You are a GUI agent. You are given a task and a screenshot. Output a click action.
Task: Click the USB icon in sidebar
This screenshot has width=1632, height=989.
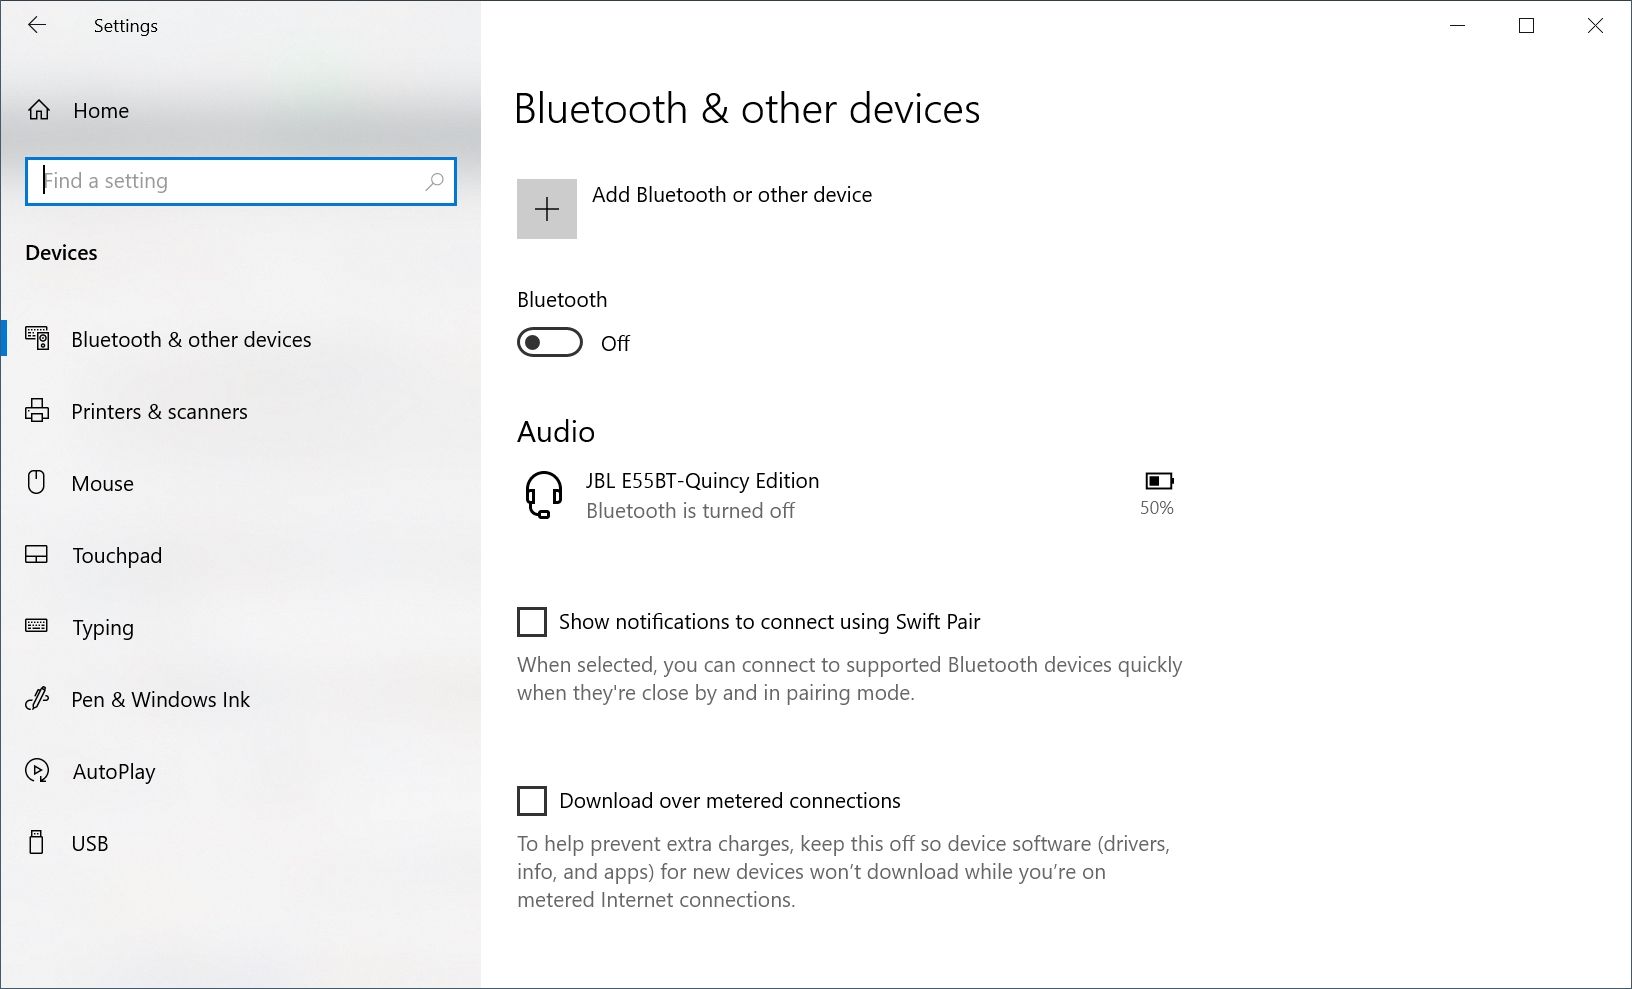pyautogui.click(x=38, y=843)
